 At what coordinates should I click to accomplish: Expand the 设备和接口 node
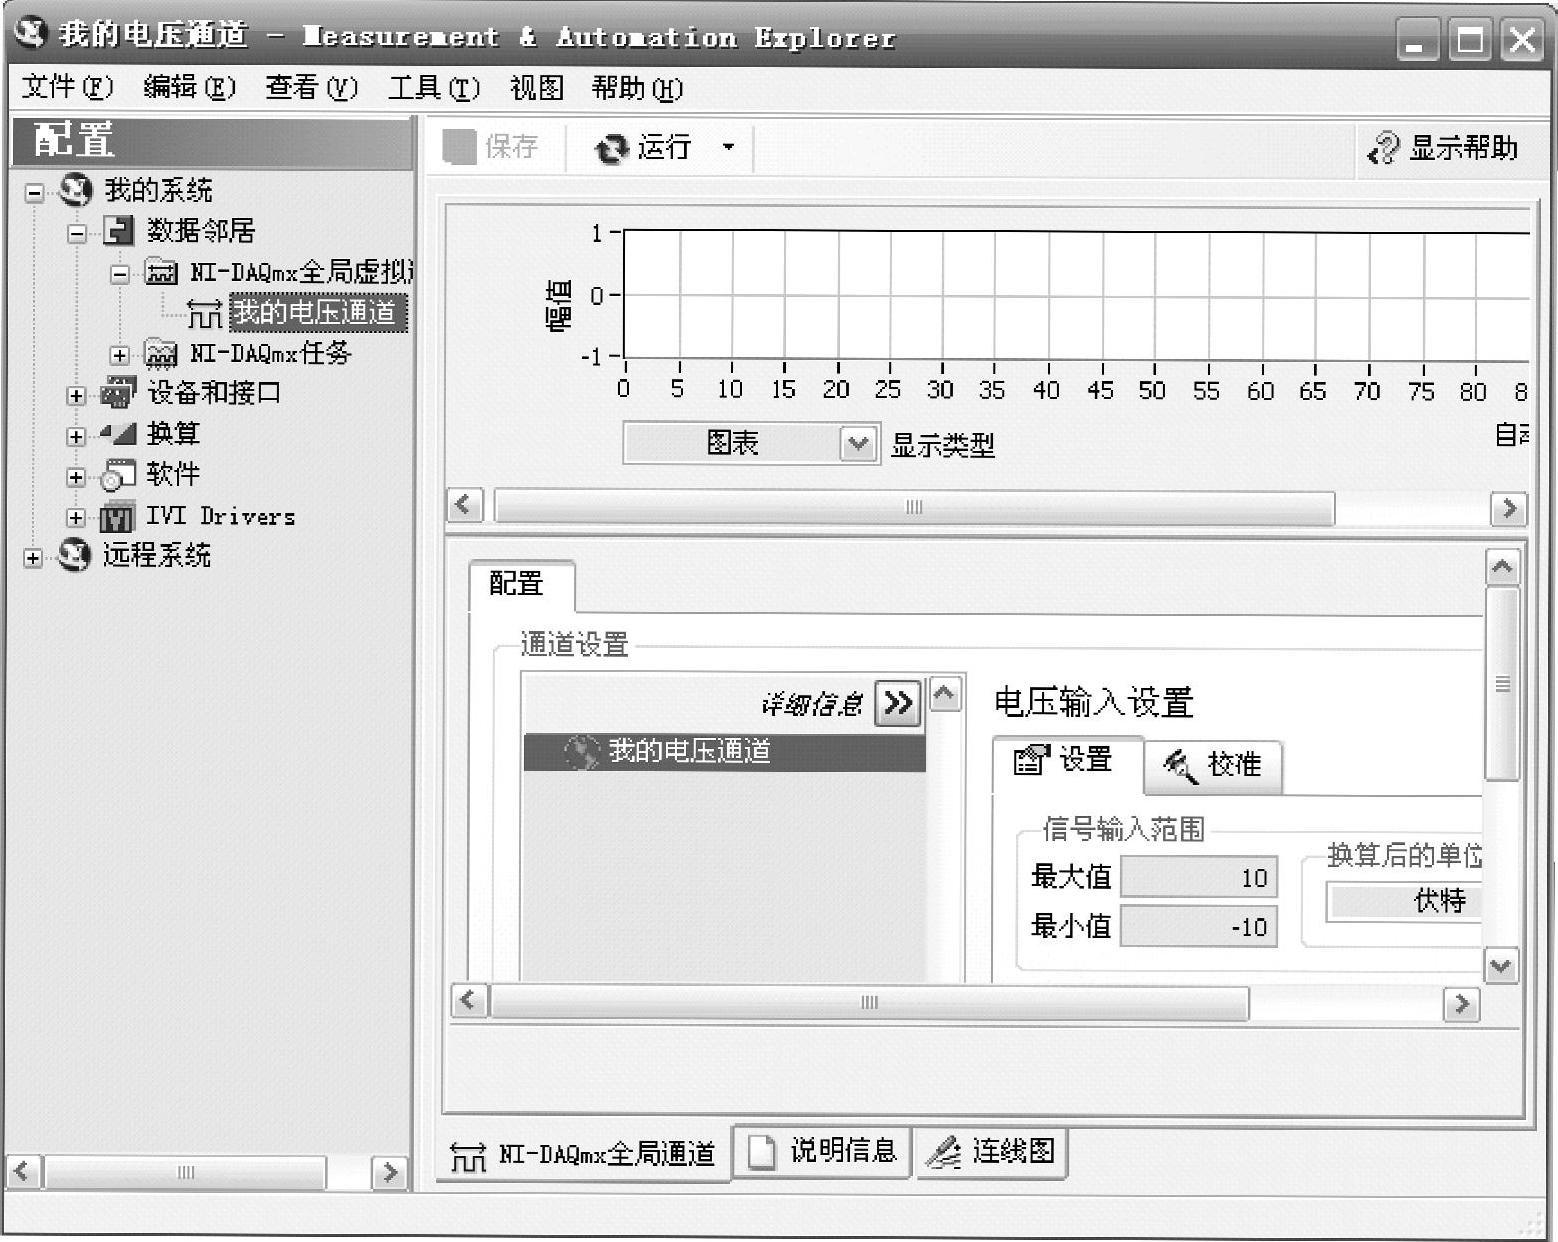(x=77, y=395)
